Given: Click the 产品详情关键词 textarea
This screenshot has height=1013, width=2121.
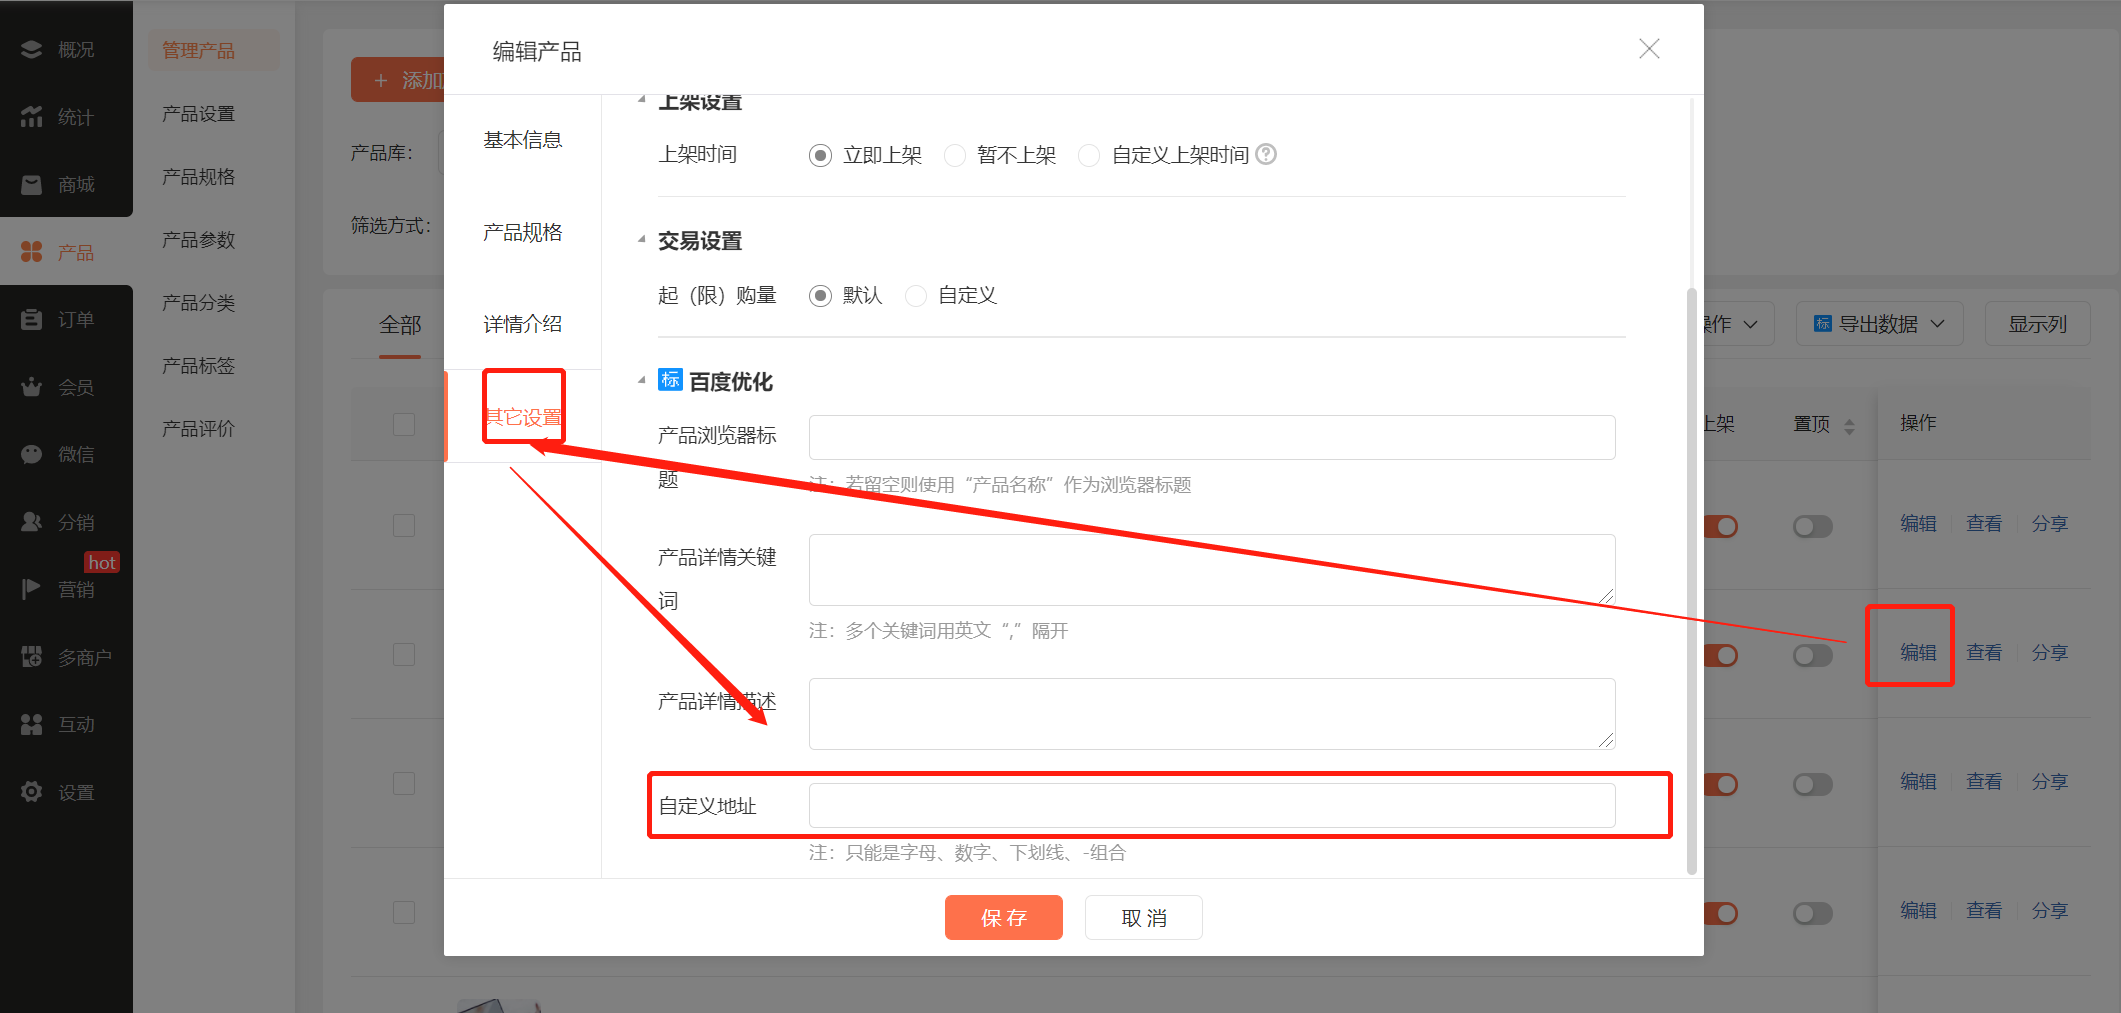Looking at the screenshot, I should [1212, 570].
